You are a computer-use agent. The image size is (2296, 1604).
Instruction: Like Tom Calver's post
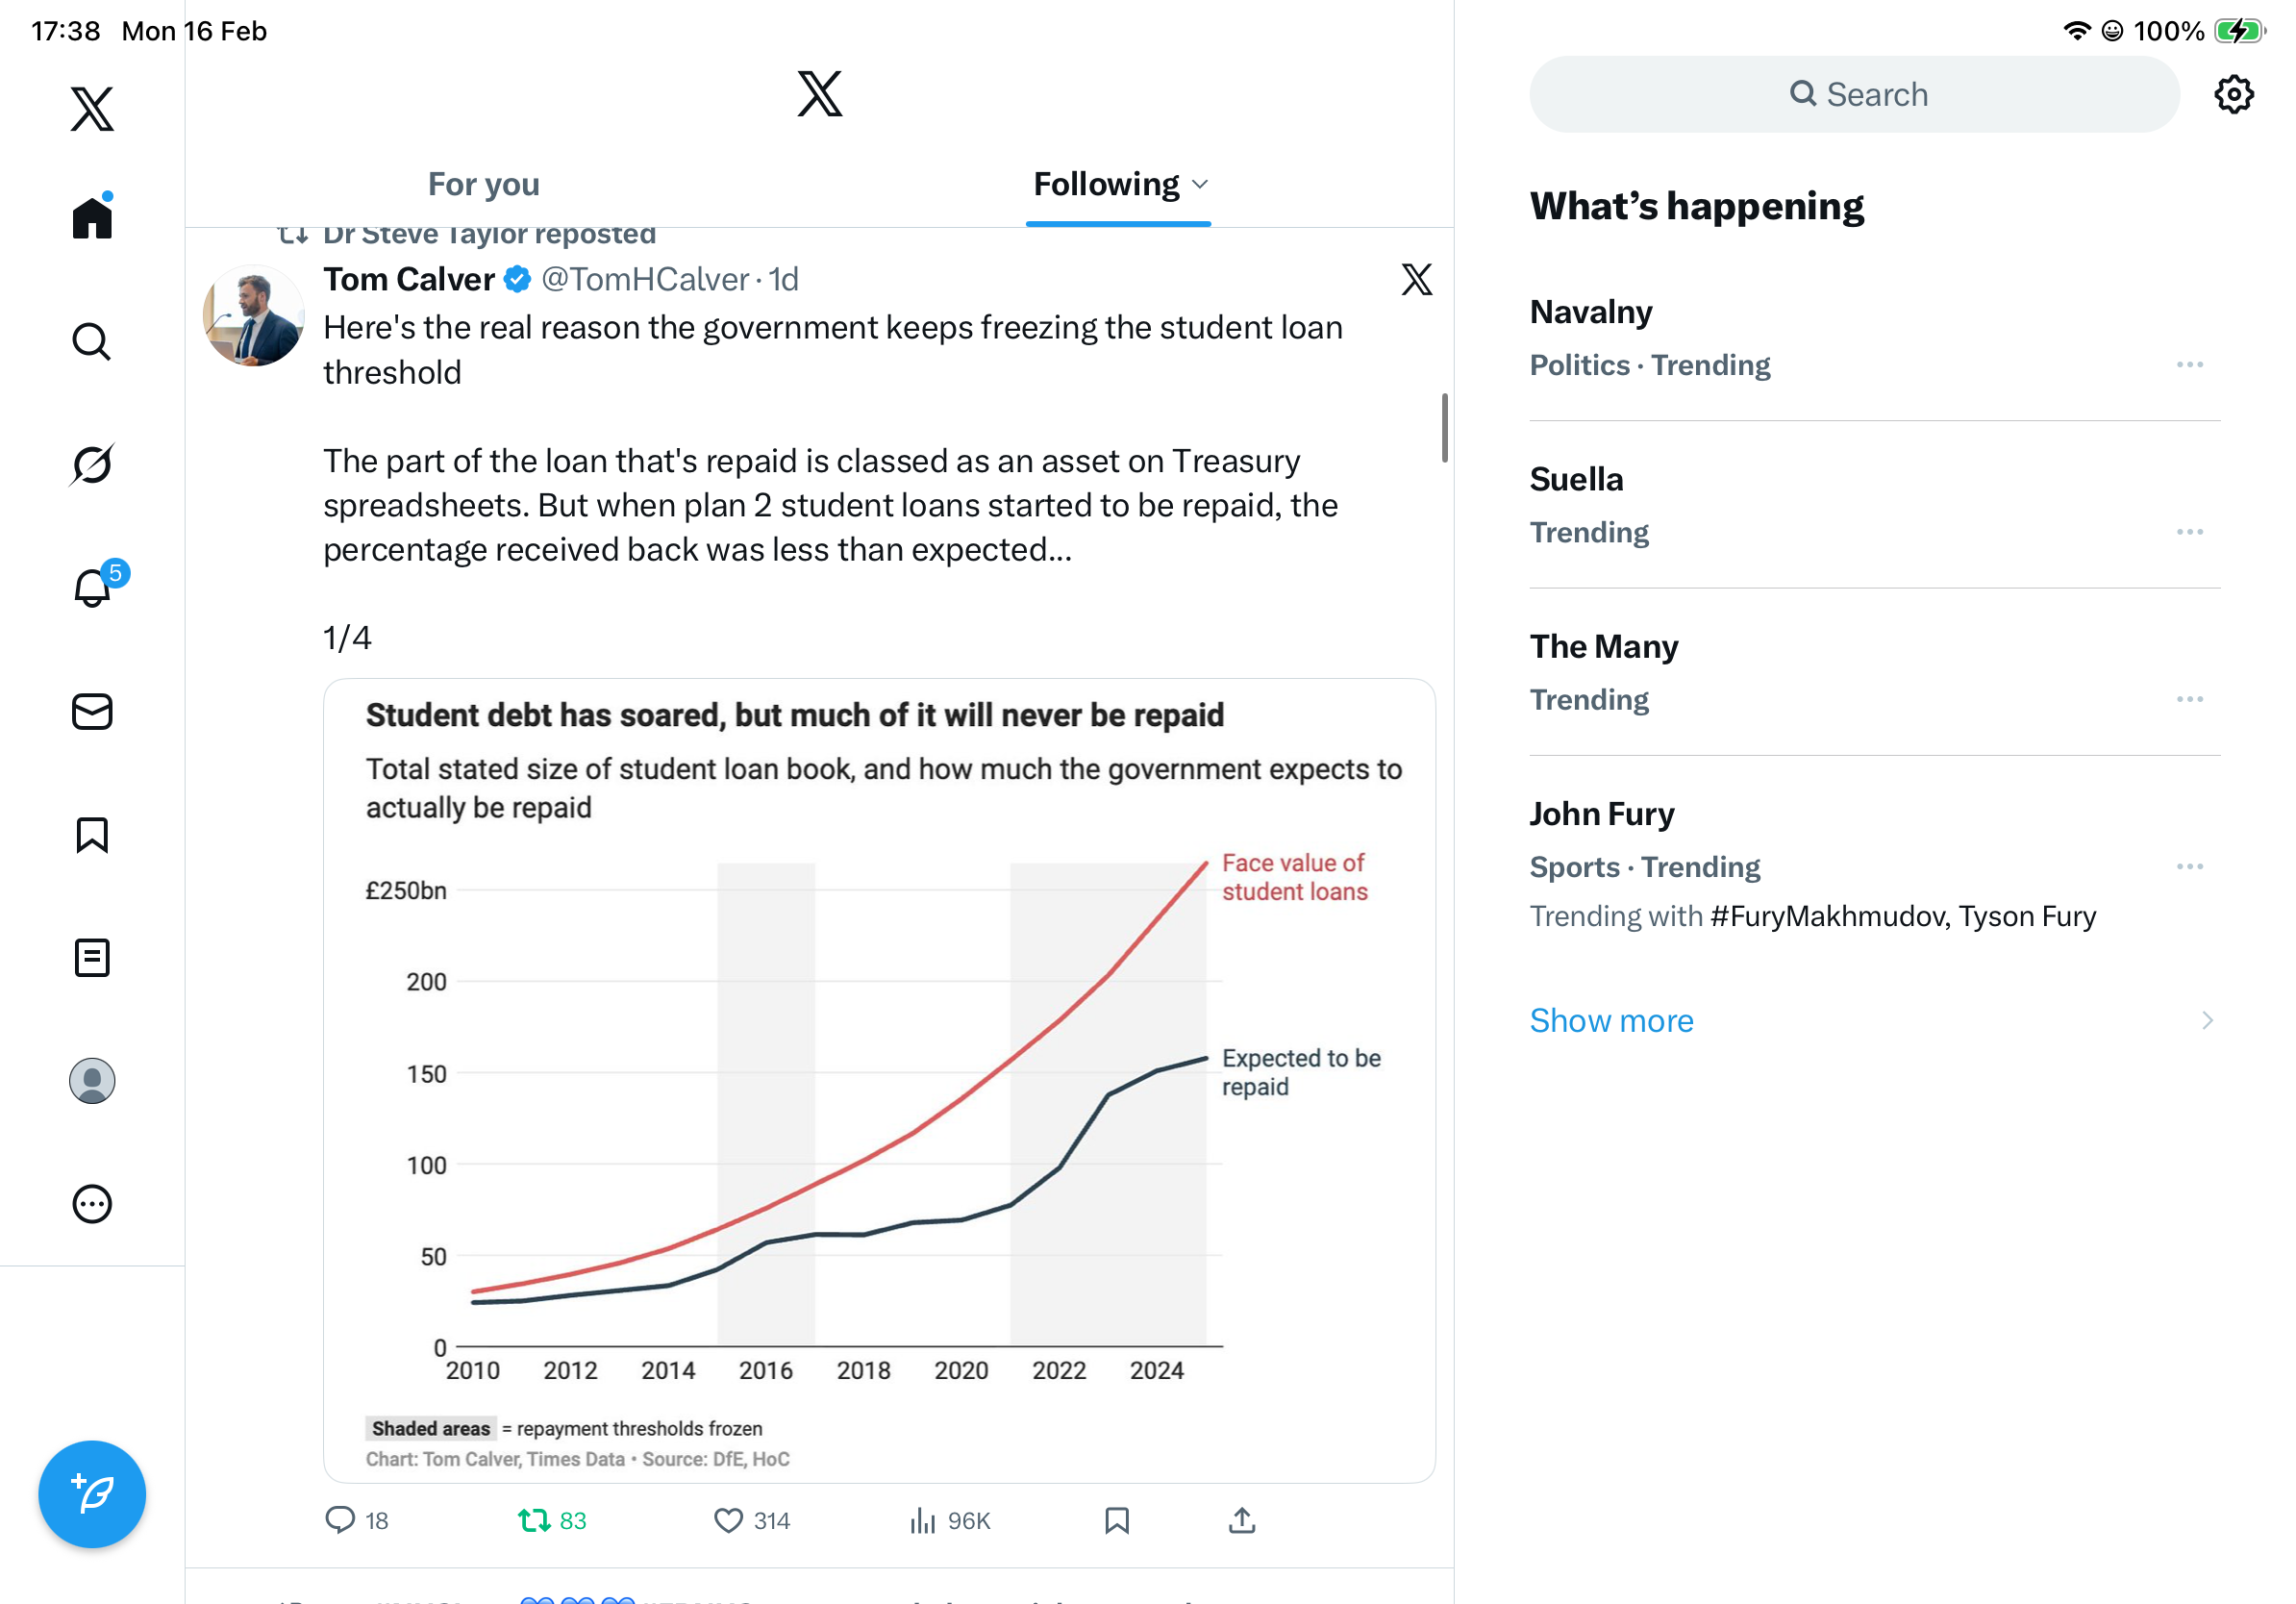(728, 1520)
